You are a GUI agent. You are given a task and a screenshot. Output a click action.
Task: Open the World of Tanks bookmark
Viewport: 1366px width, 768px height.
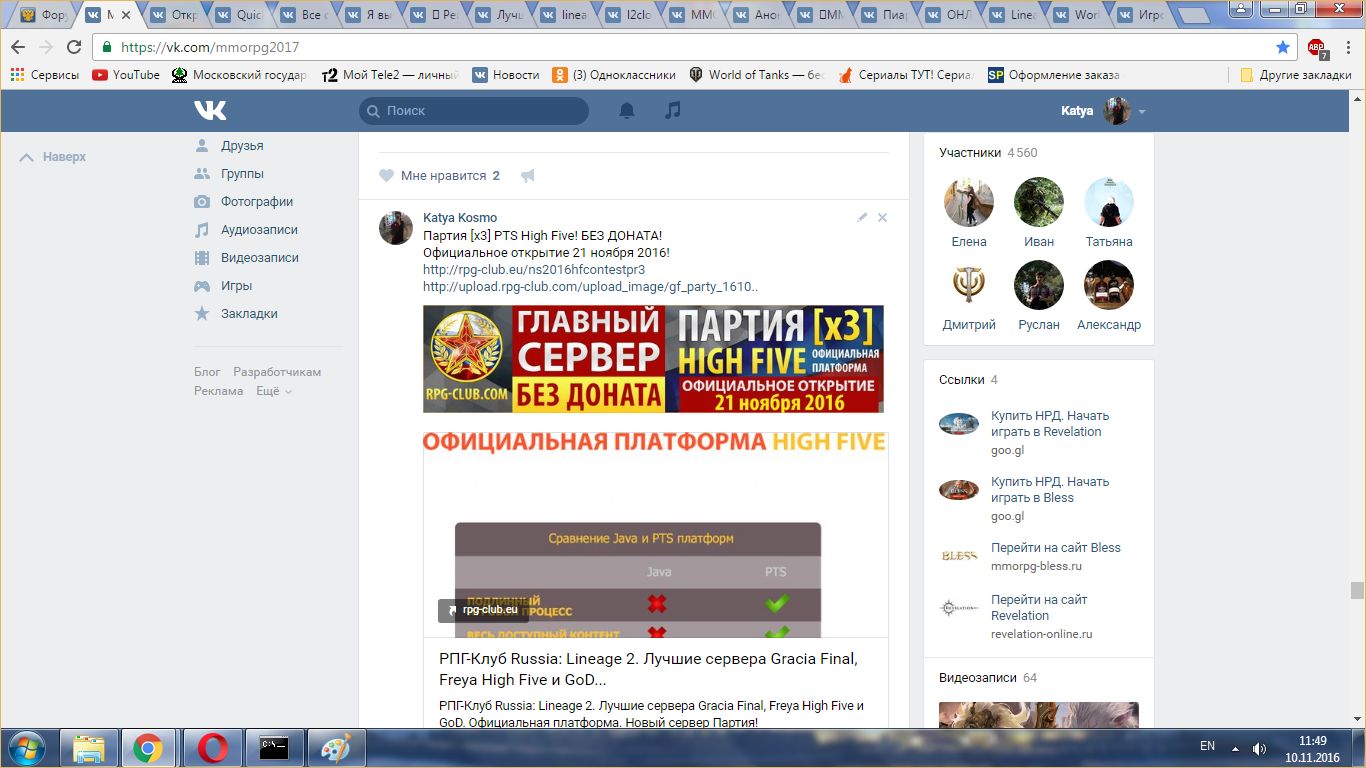(757, 75)
